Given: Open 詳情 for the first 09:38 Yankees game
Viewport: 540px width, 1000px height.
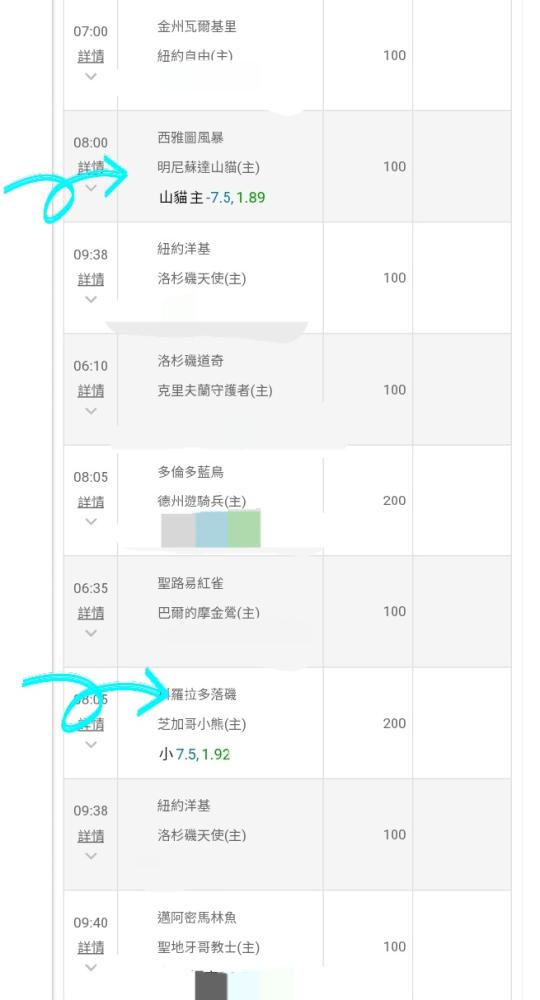Looking at the screenshot, I should (x=91, y=279).
